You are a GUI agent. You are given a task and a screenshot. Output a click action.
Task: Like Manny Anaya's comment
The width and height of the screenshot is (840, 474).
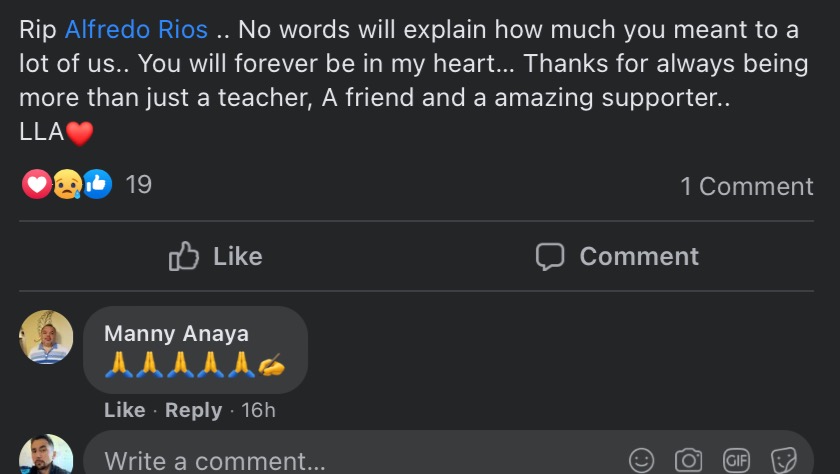[x=124, y=410]
